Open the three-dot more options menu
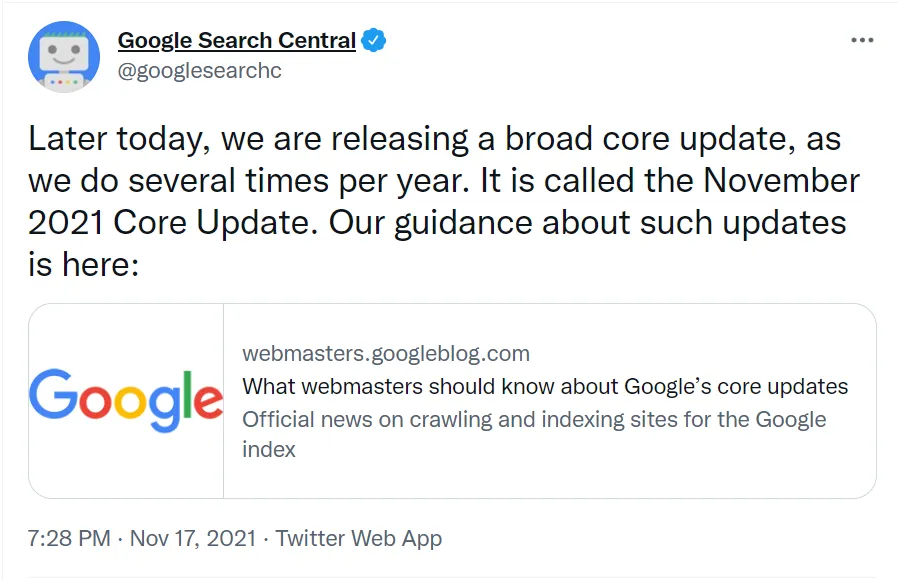The width and height of the screenshot is (898, 580). pos(861,40)
